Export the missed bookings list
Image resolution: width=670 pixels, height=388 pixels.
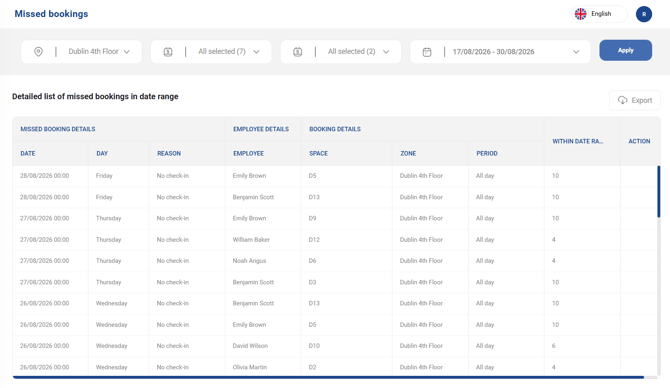tap(635, 100)
